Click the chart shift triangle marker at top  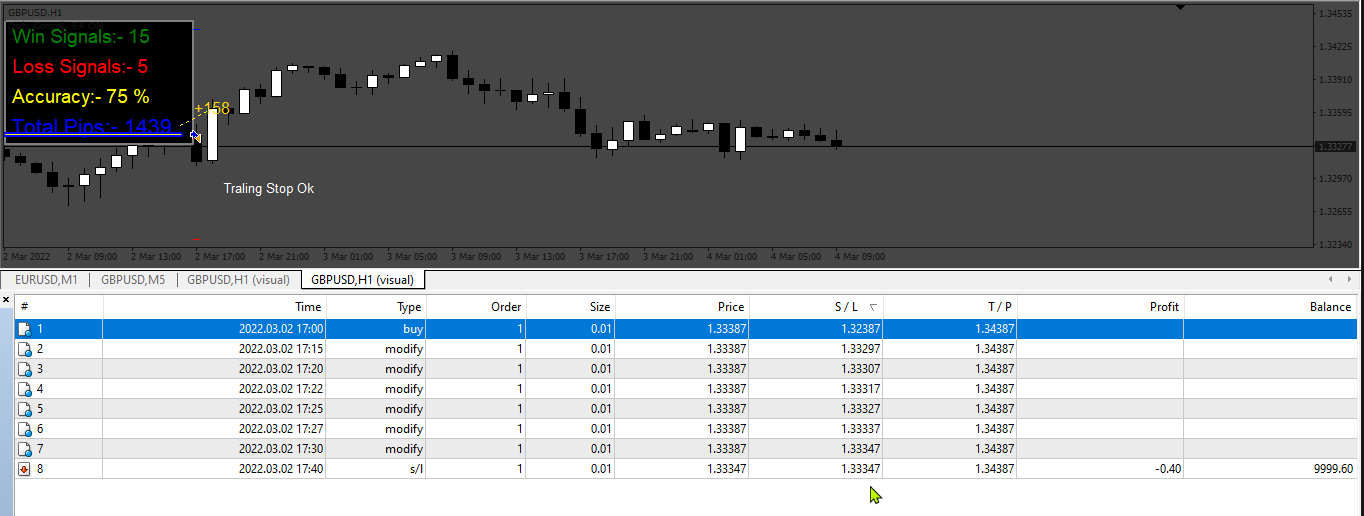1180,8
